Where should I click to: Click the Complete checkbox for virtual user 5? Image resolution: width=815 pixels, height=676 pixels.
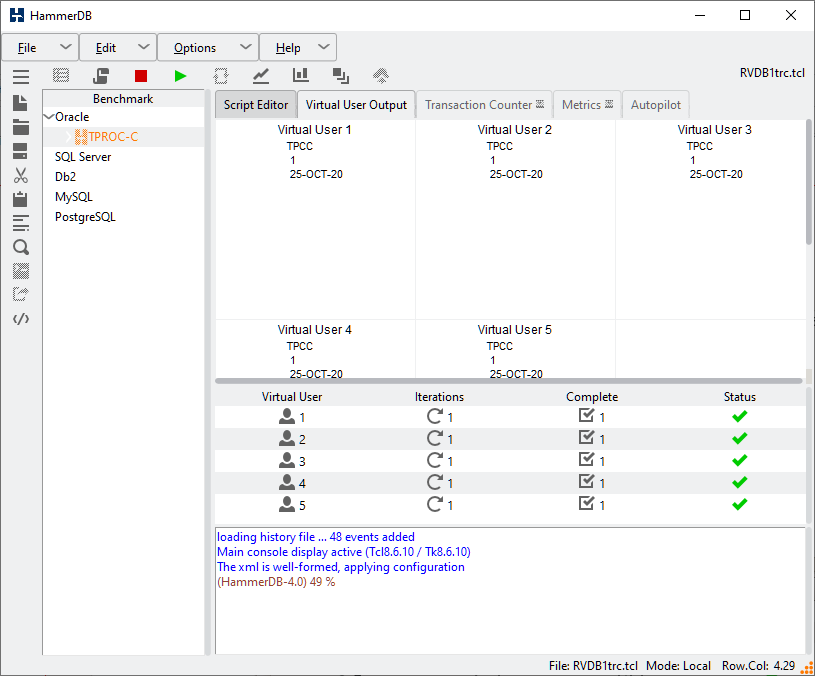pos(587,505)
